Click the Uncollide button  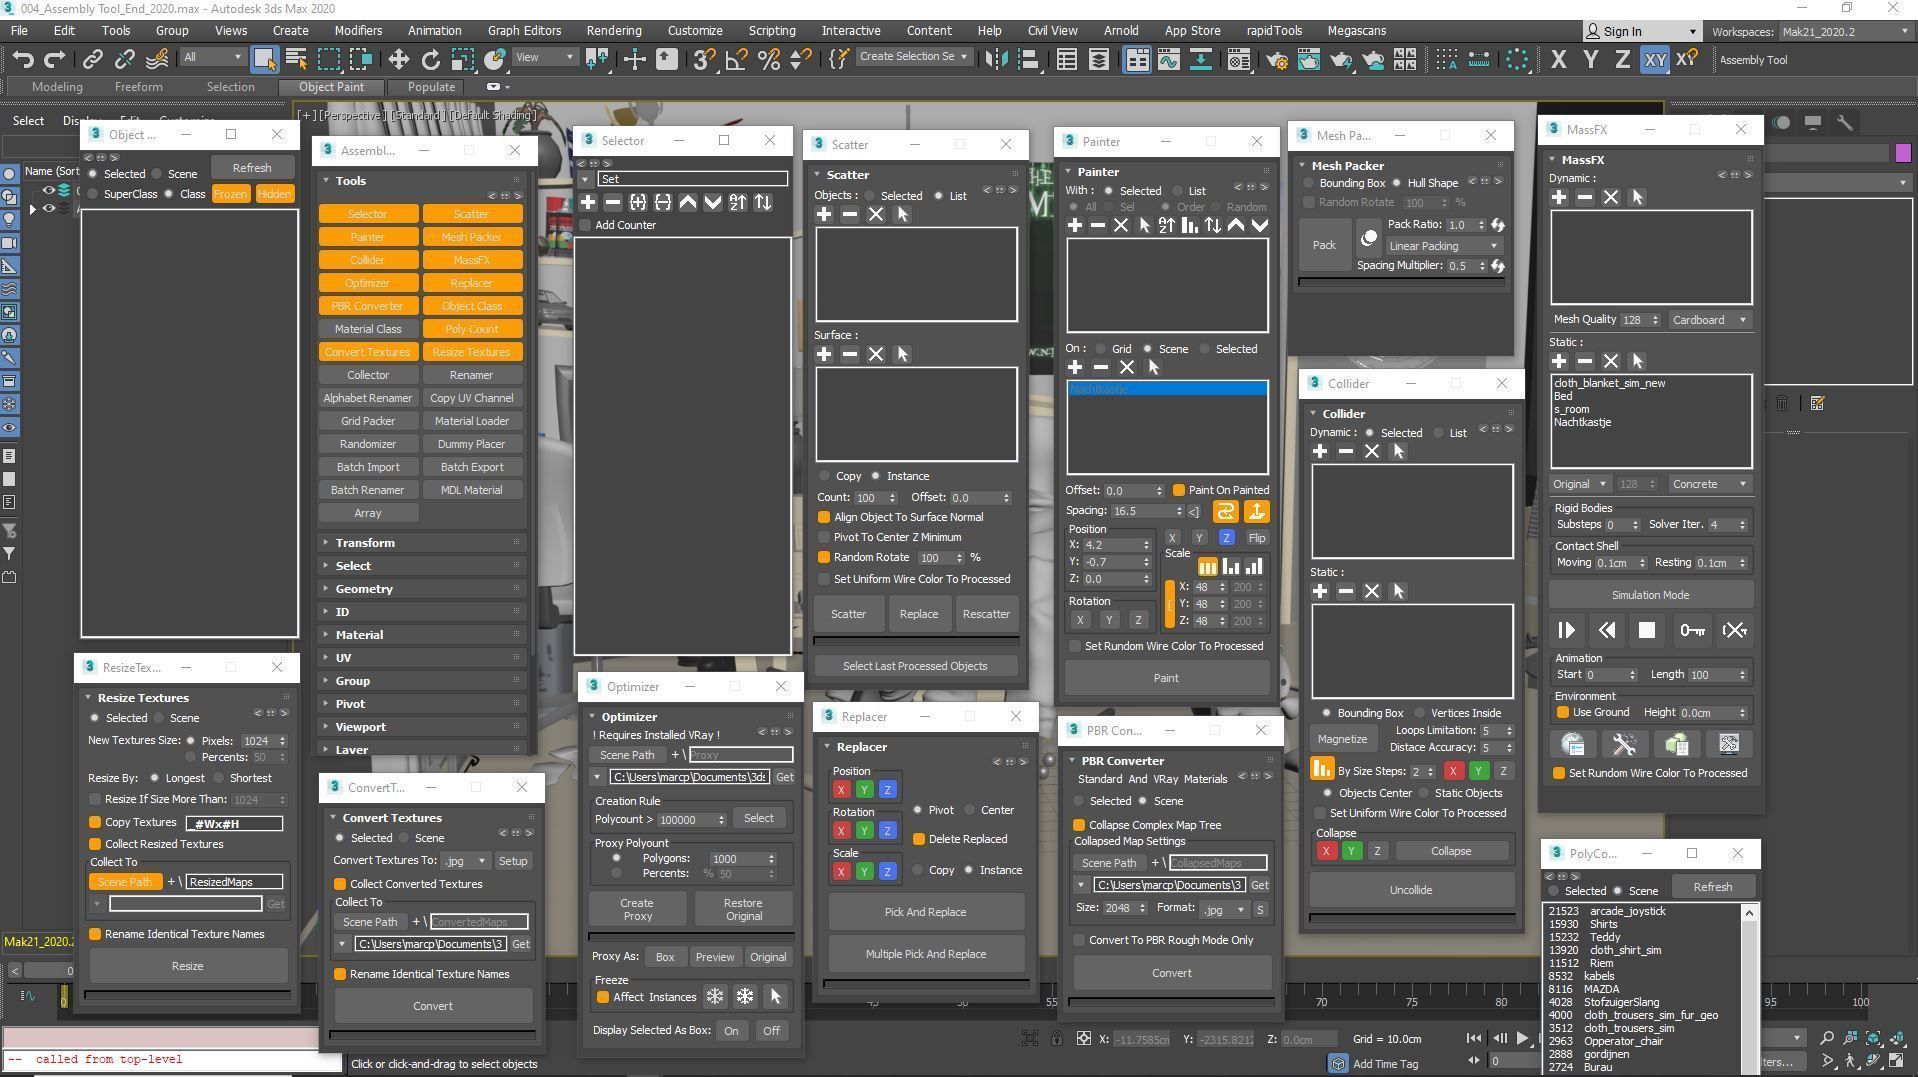pos(1410,890)
